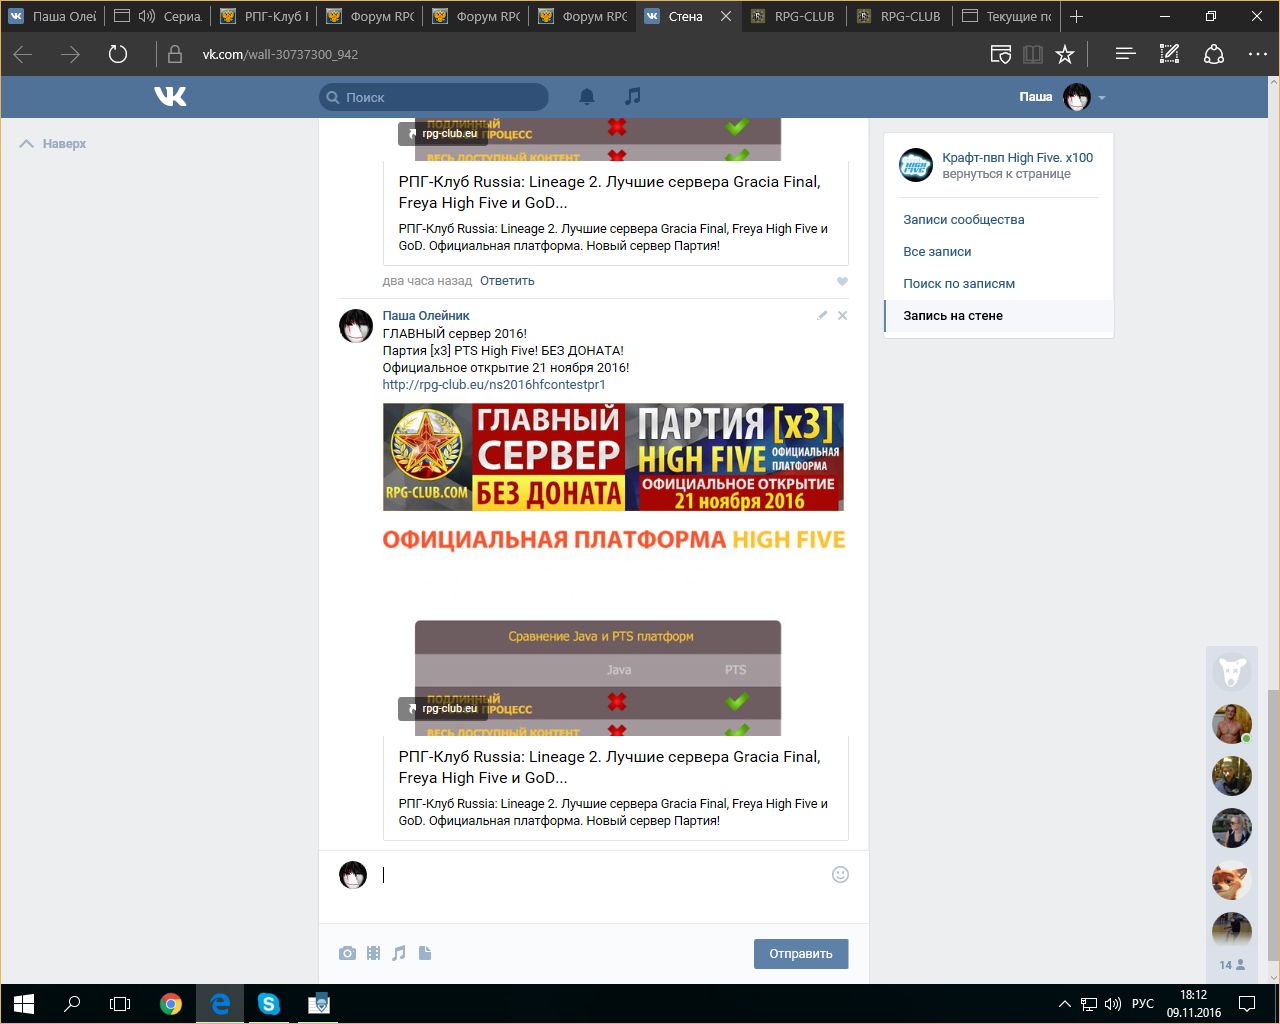1280x1024 pixels.
Task: Send the comment with Отправить
Action: coord(801,954)
